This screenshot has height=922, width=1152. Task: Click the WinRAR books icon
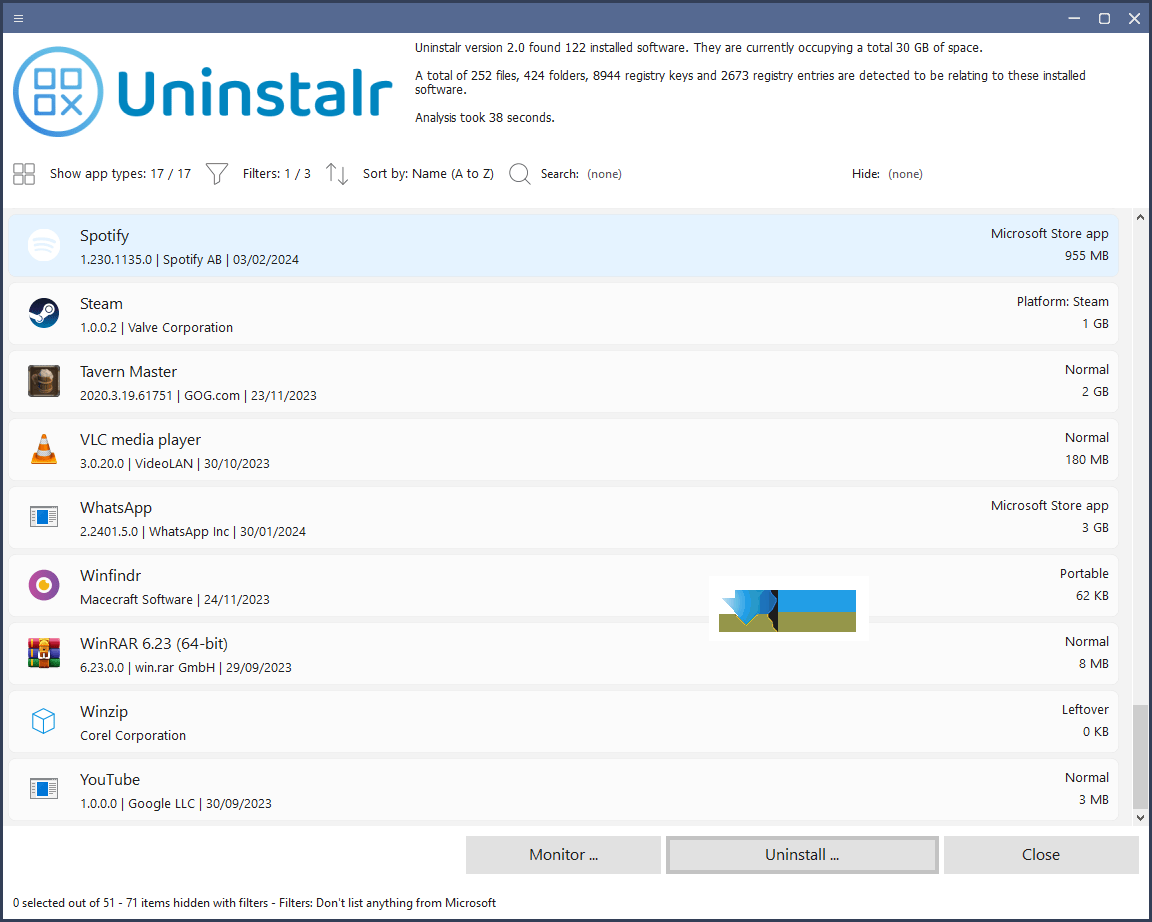[x=44, y=653]
